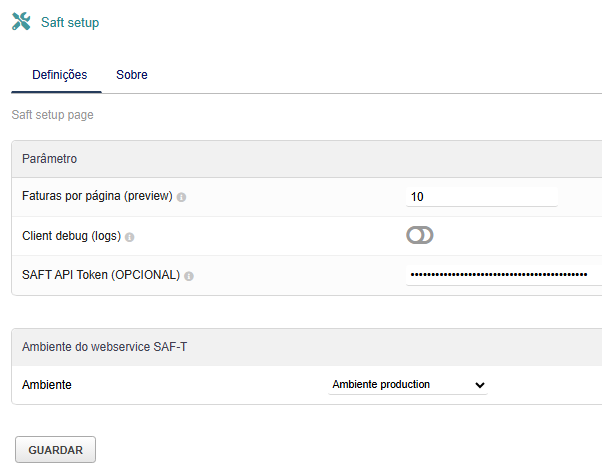
Task: Focus the Faturas por página input field
Action: tap(481, 197)
